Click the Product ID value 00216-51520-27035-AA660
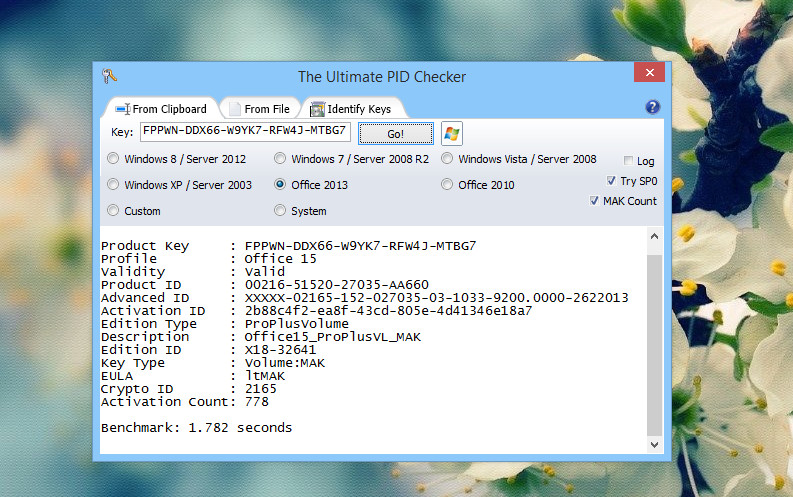Viewport: 793px width, 497px height. (x=336, y=285)
